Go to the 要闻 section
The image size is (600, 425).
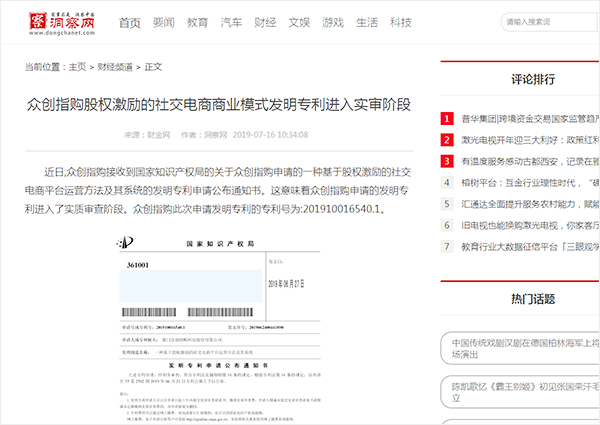point(164,21)
